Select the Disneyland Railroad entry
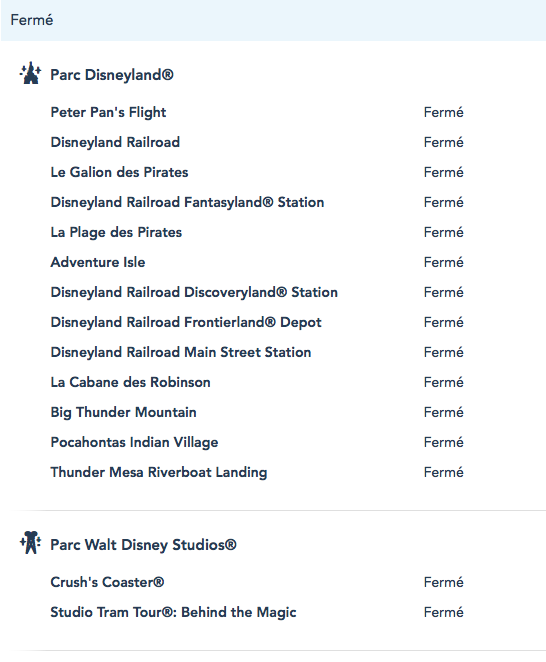 [115, 143]
